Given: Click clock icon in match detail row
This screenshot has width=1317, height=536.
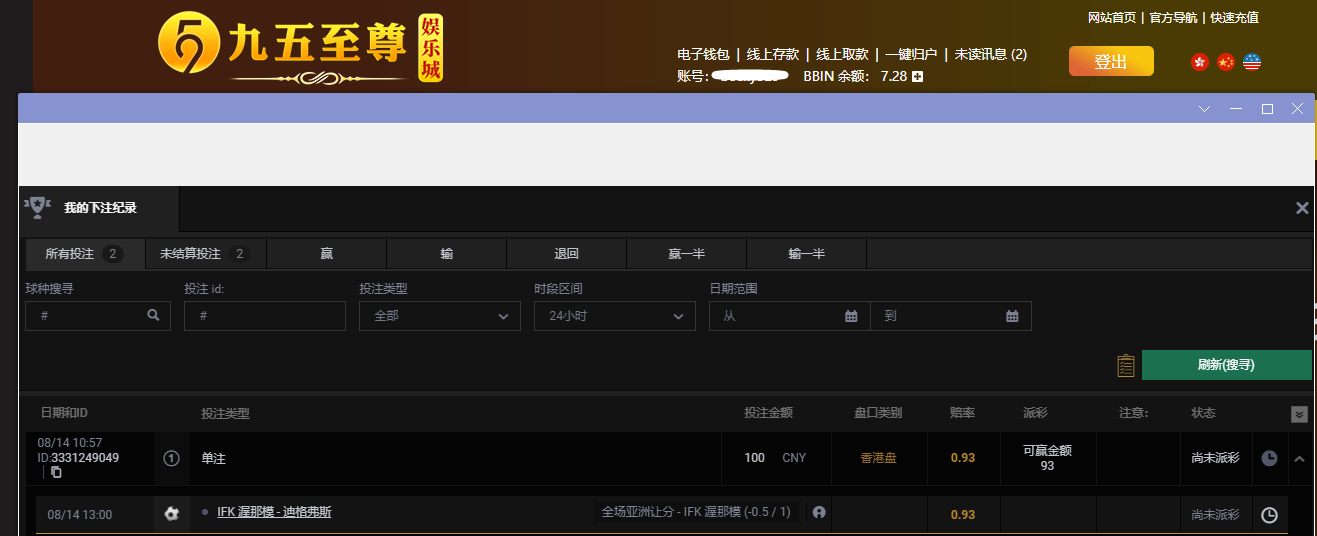Looking at the screenshot, I should tap(1269, 515).
